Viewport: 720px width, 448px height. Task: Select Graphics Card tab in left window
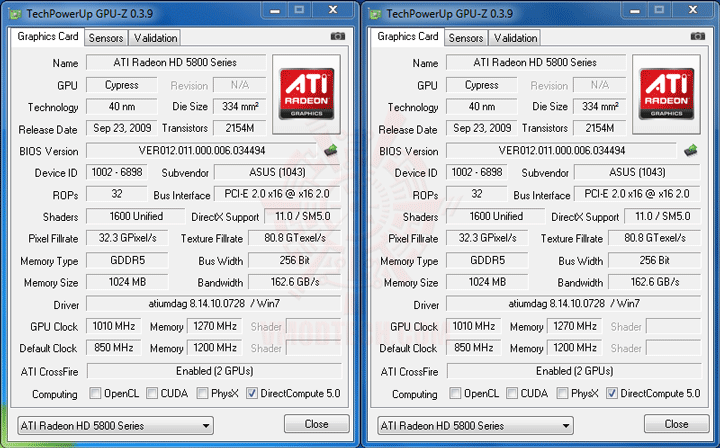point(48,36)
